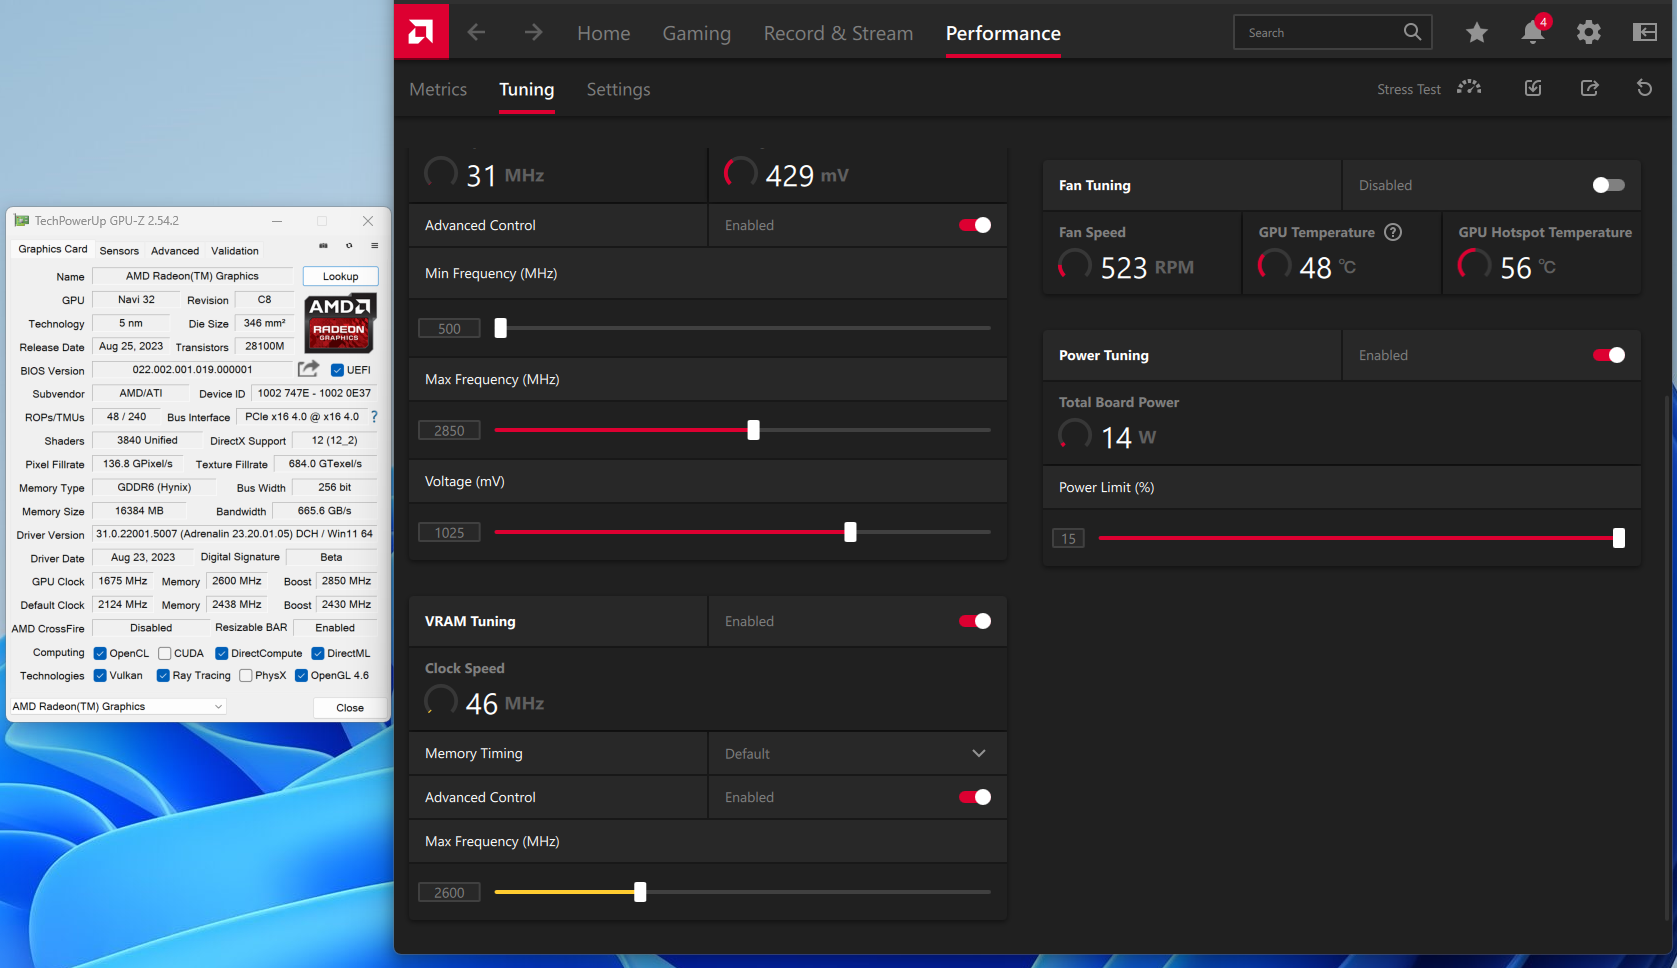Turn off VRAM Tuning toggle
The width and height of the screenshot is (1677, 968).
[975, 621]
